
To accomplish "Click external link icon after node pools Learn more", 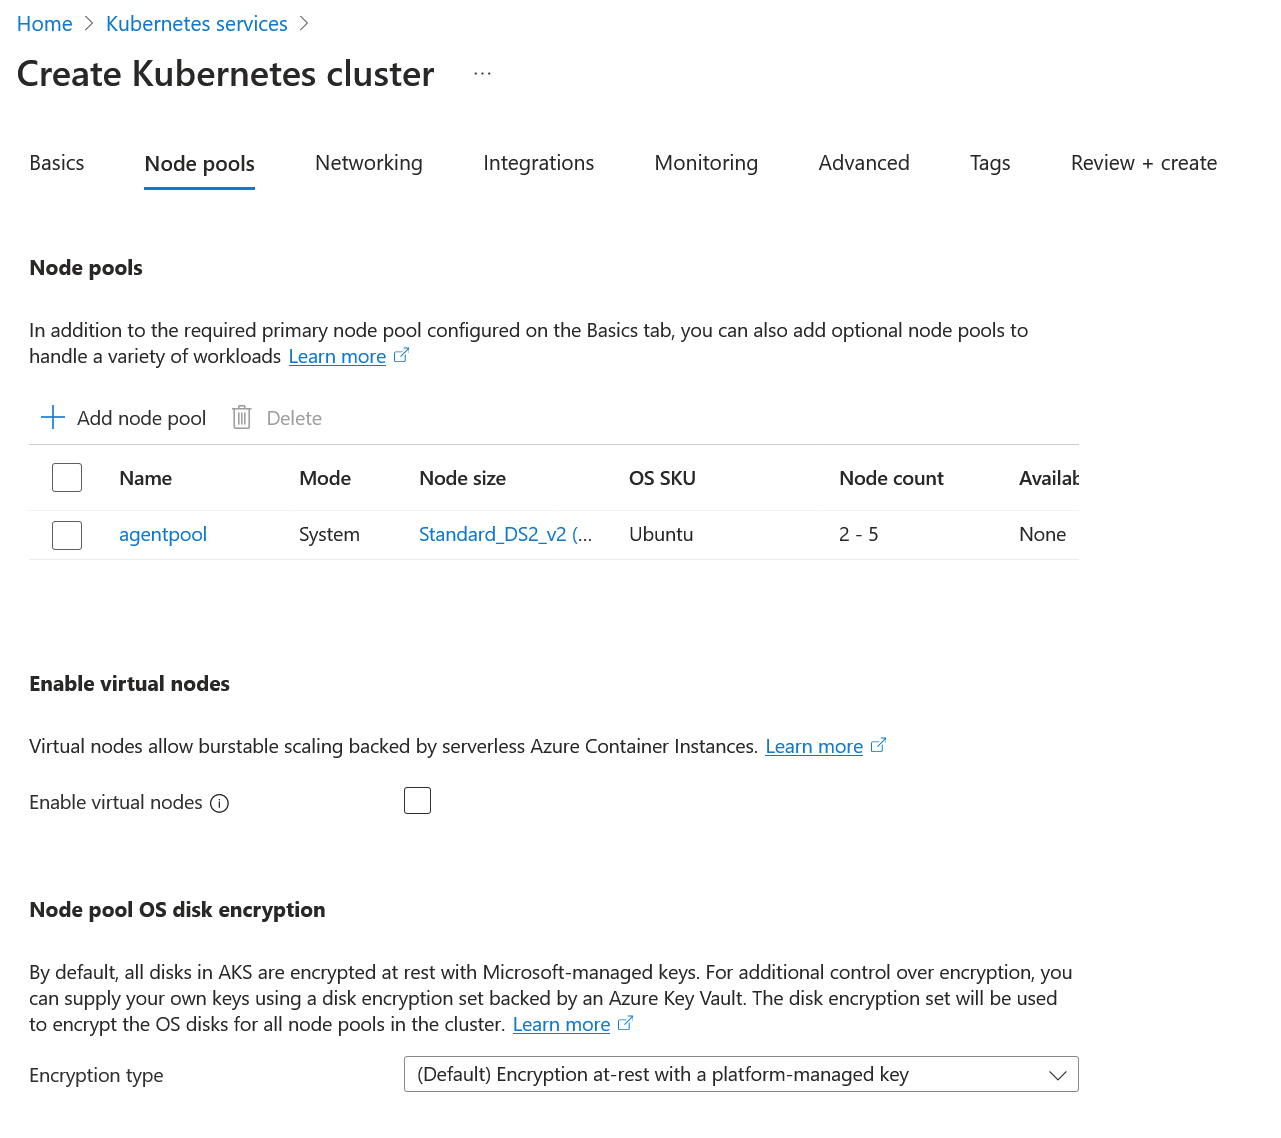I will tap(401, 356).
